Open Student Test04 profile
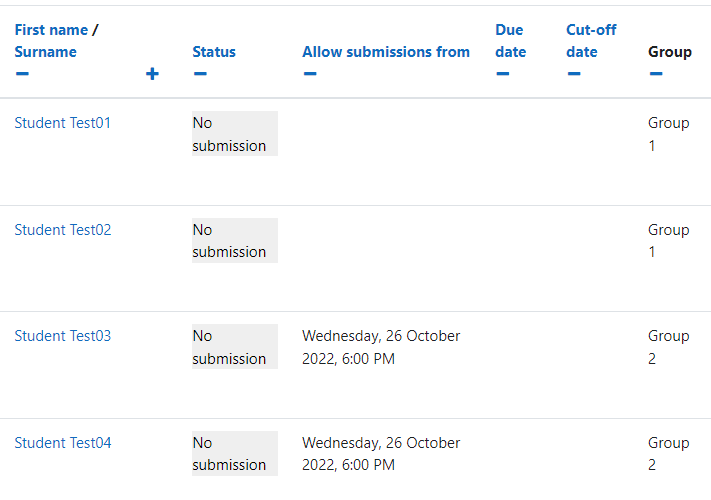The image size is (711, 500). pyautogui.click(x=63, y=443)
